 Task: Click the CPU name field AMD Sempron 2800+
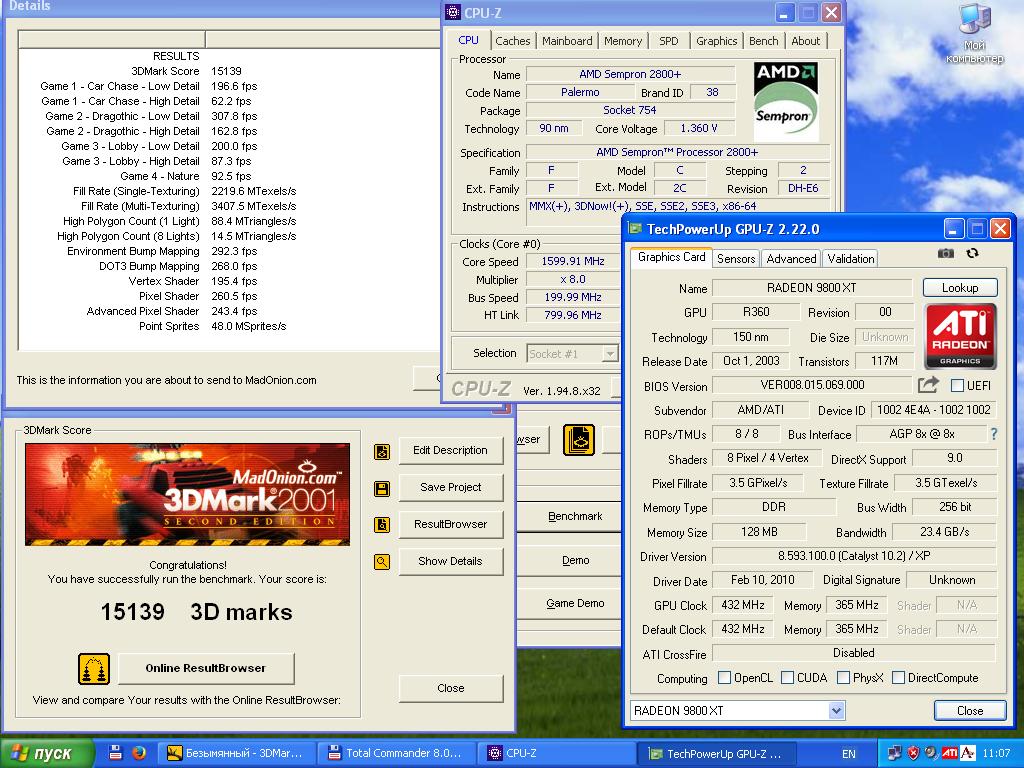coord(630,74)
